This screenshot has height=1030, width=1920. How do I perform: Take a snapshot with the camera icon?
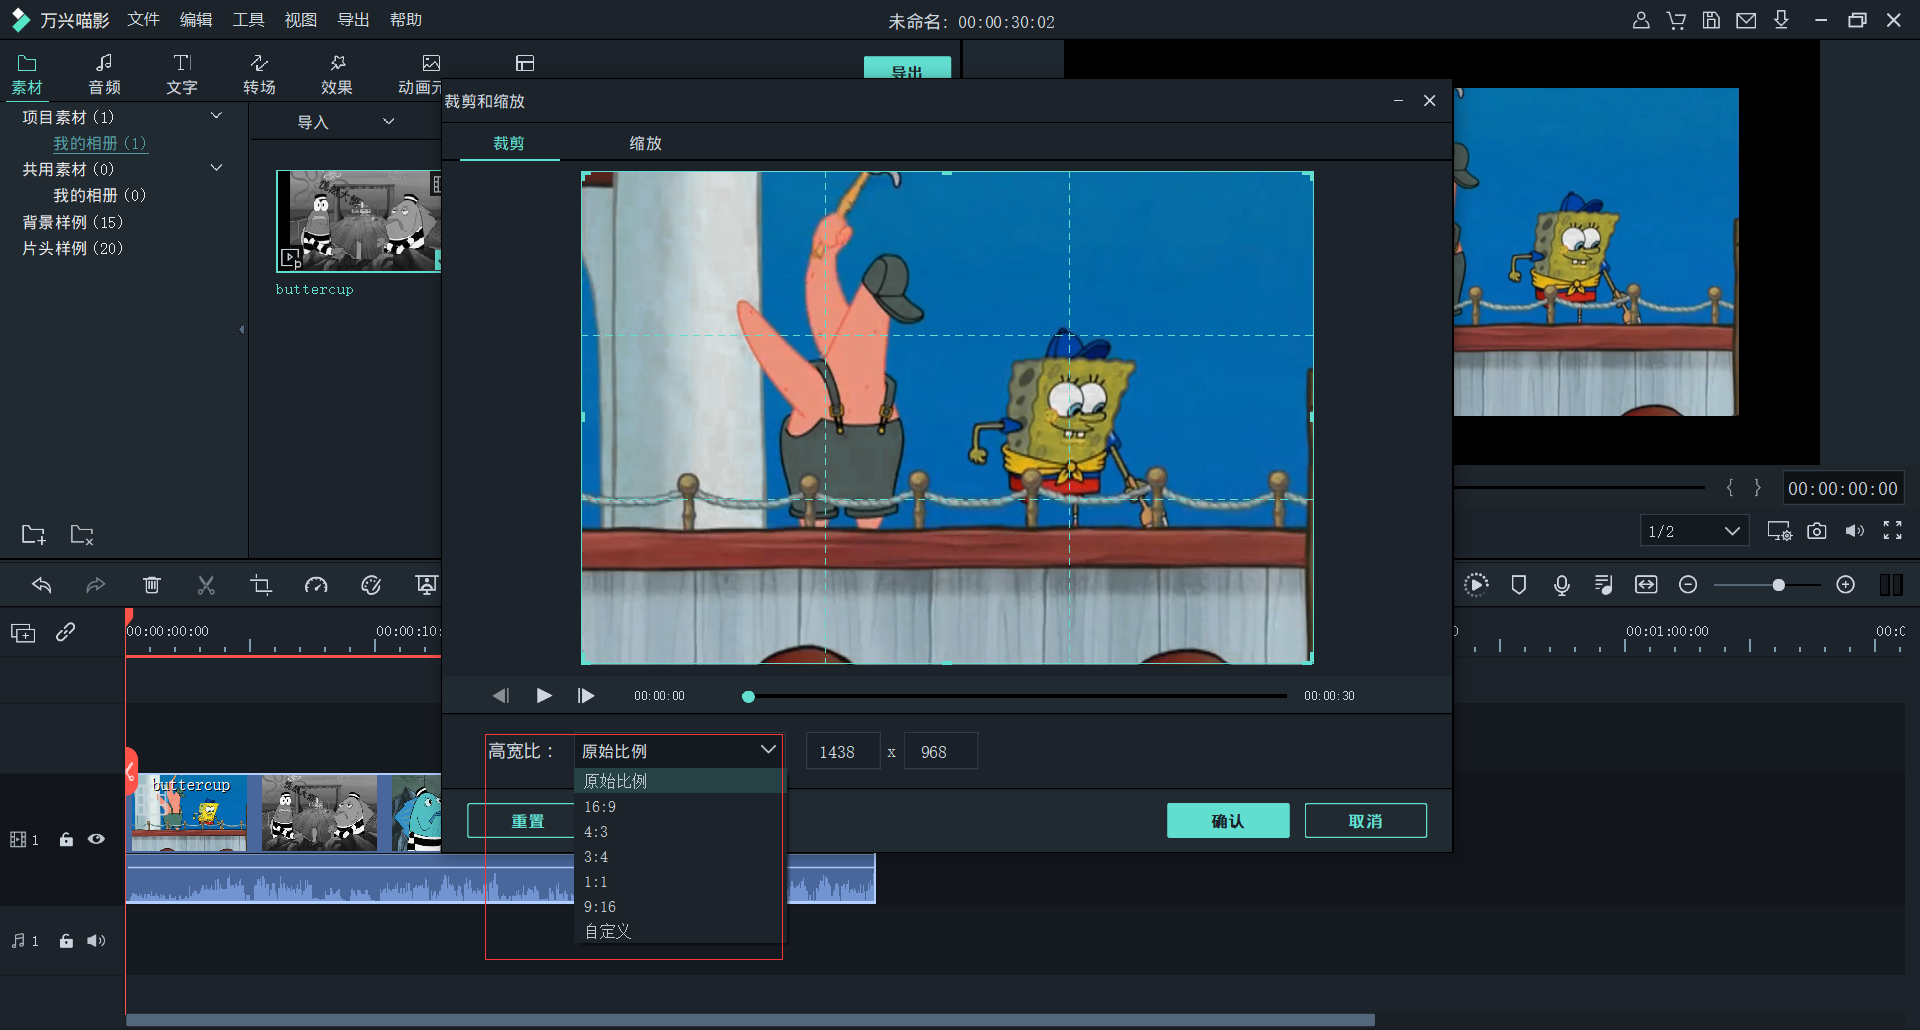click(1817, 531)
